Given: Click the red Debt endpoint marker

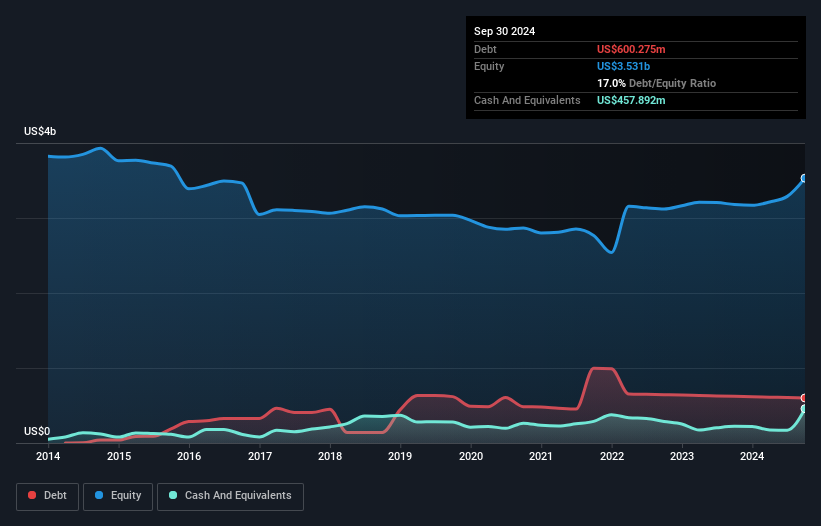Looking at the screenshot, I should (804, 398).
